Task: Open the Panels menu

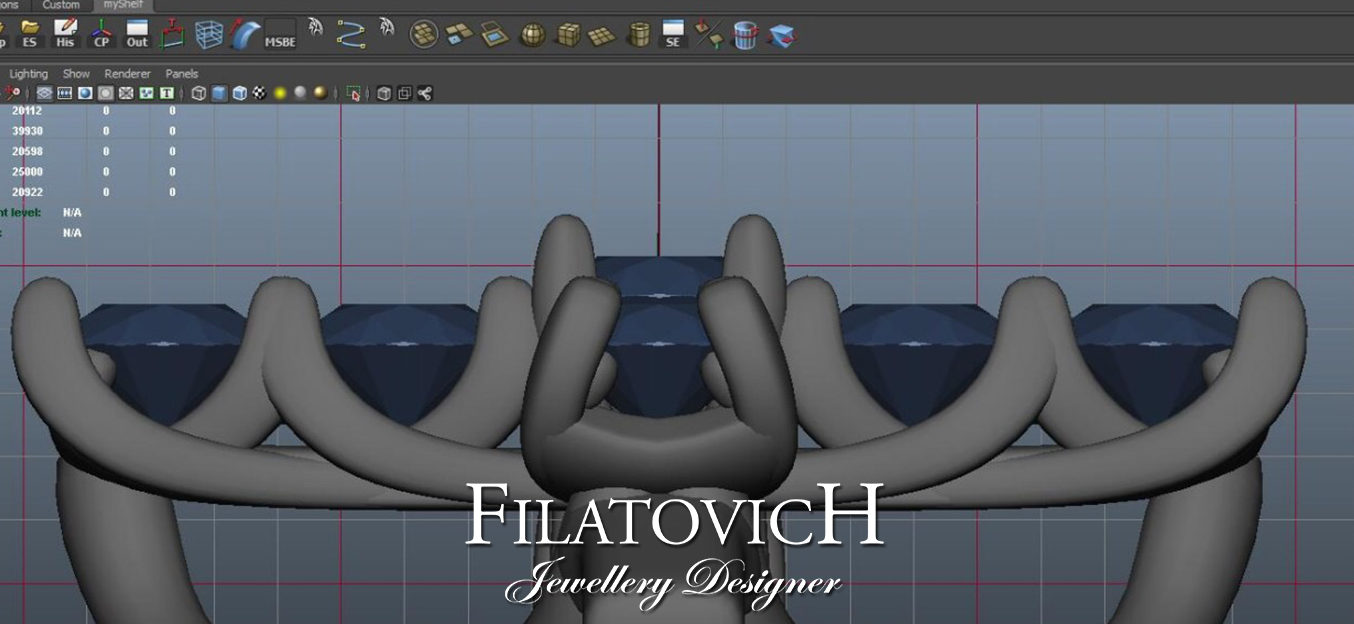Action: (x=182, y=74)
